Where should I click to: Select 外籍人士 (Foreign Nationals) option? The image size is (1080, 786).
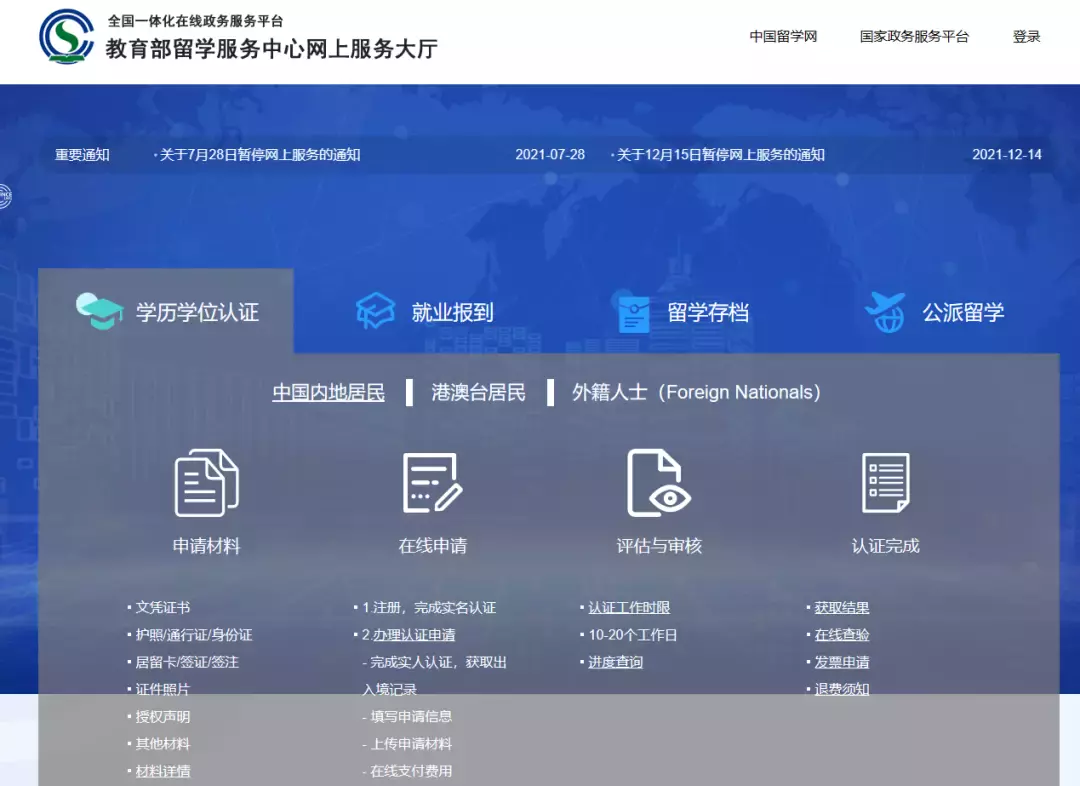tap(696, 392)
